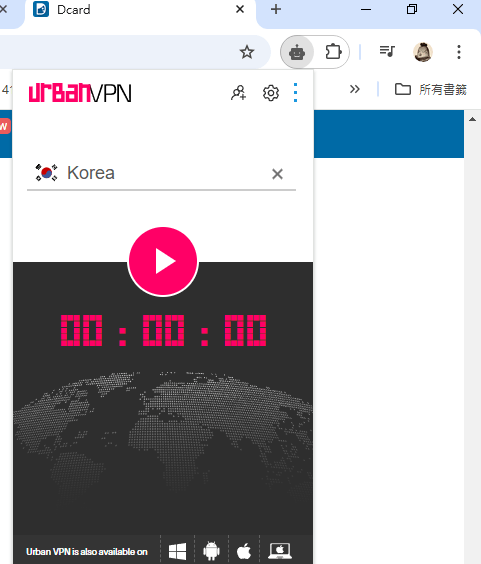Expand hidden bookmarks with the double chevron
Image resolution: width=481 pixels, height=564 pixels.
click(355, 89)
